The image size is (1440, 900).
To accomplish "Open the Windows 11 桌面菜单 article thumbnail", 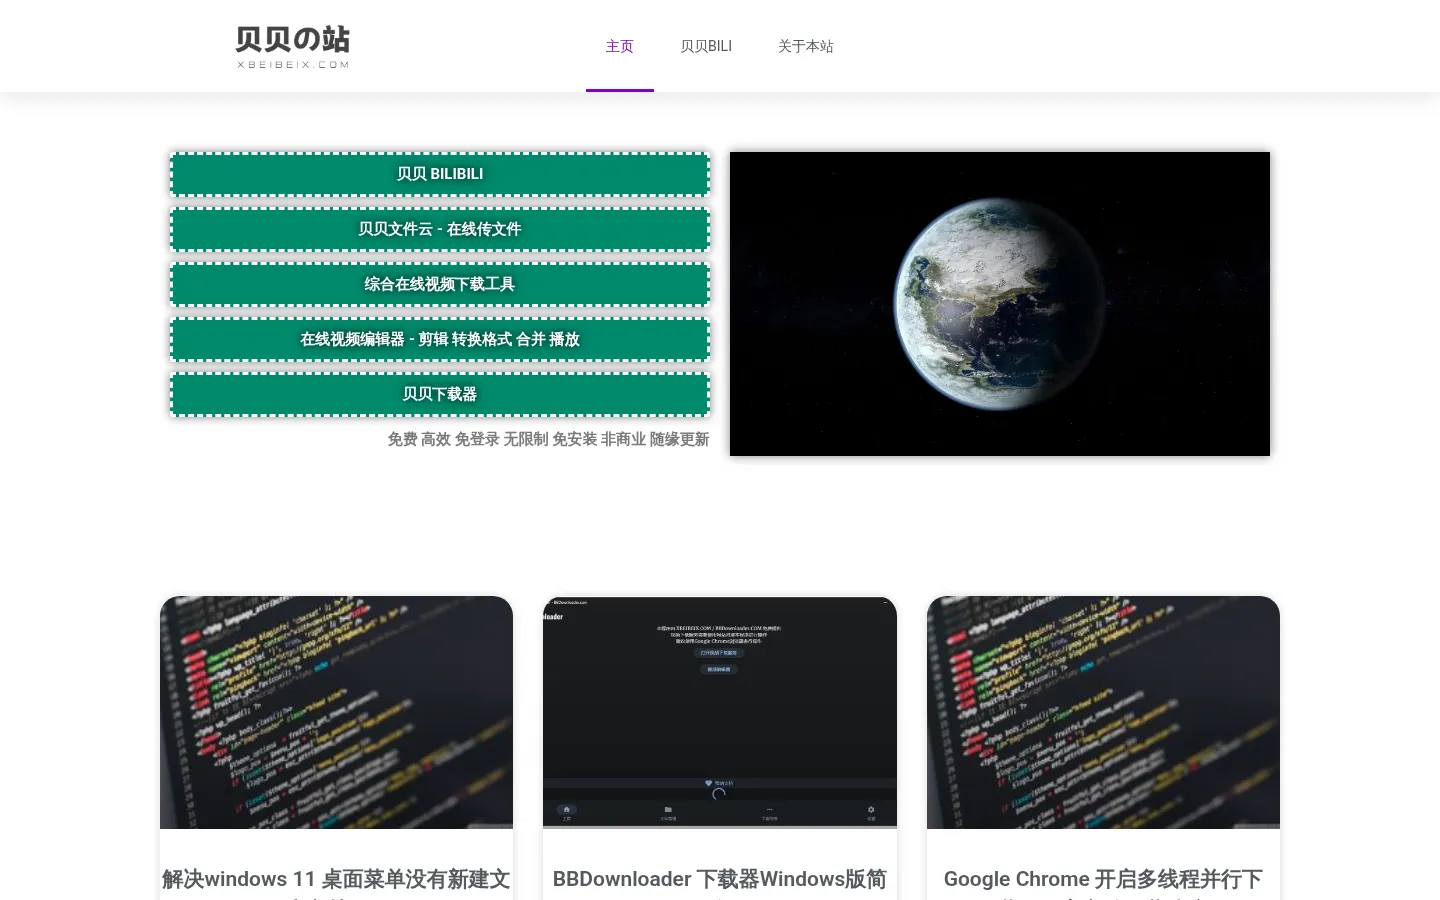I will point(336,712).
